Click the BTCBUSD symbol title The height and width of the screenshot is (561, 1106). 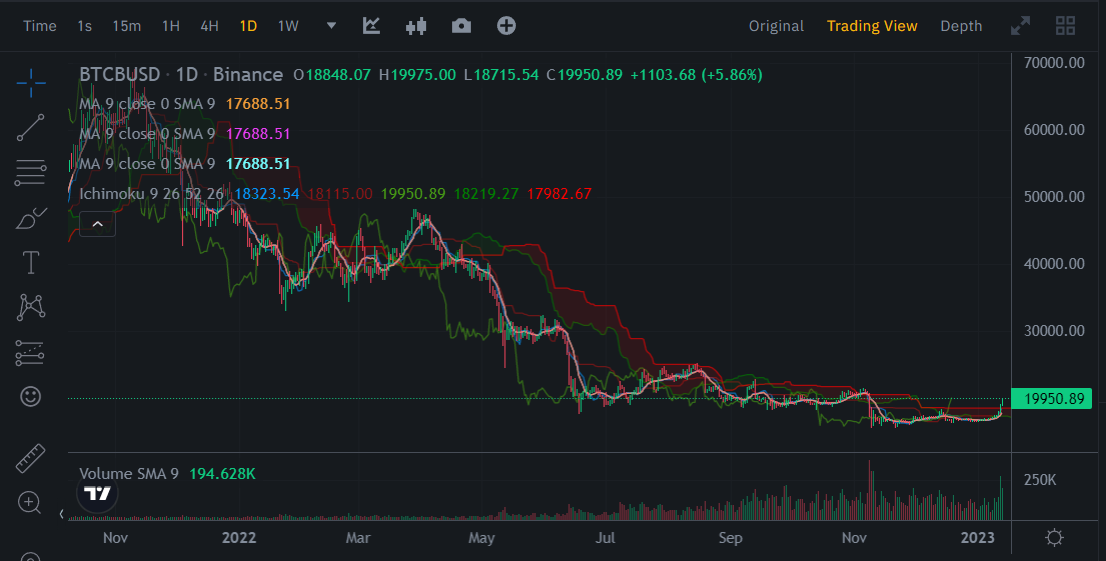120,74
